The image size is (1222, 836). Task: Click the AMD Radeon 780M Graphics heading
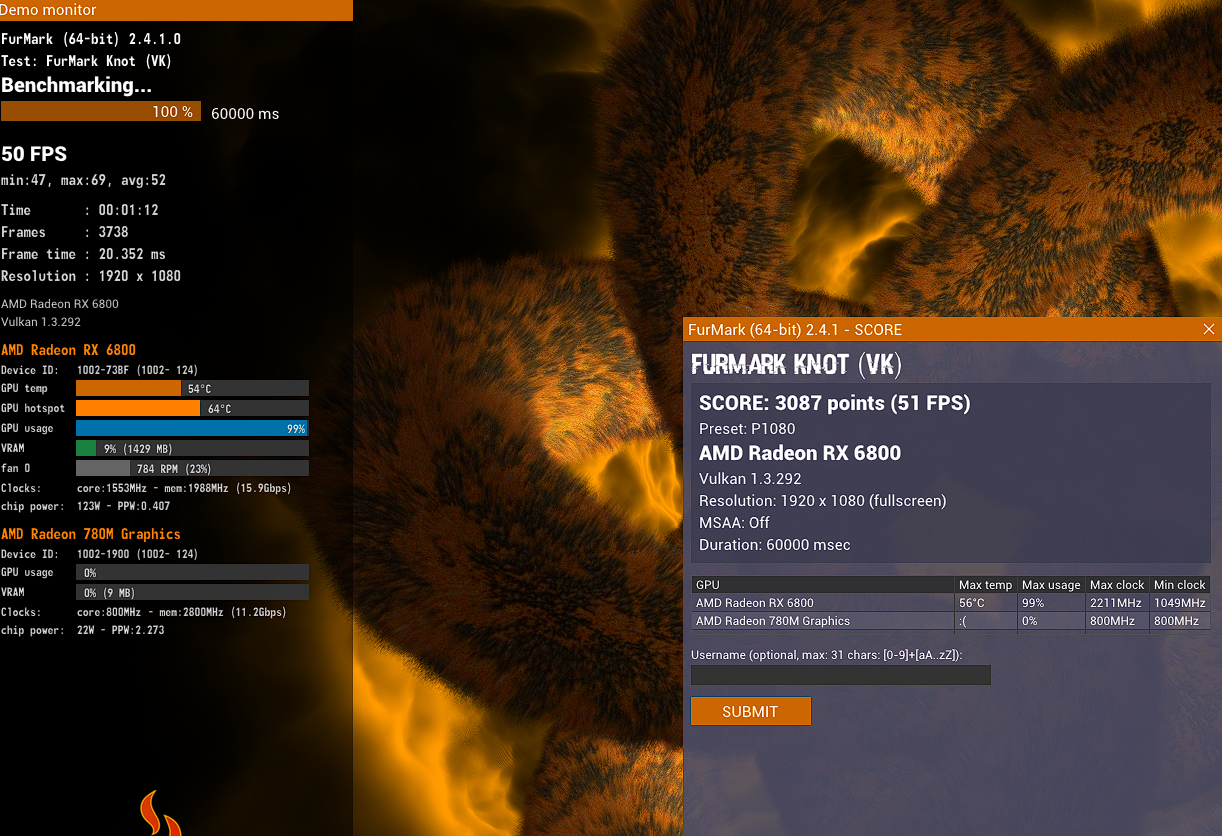(91, 534)
